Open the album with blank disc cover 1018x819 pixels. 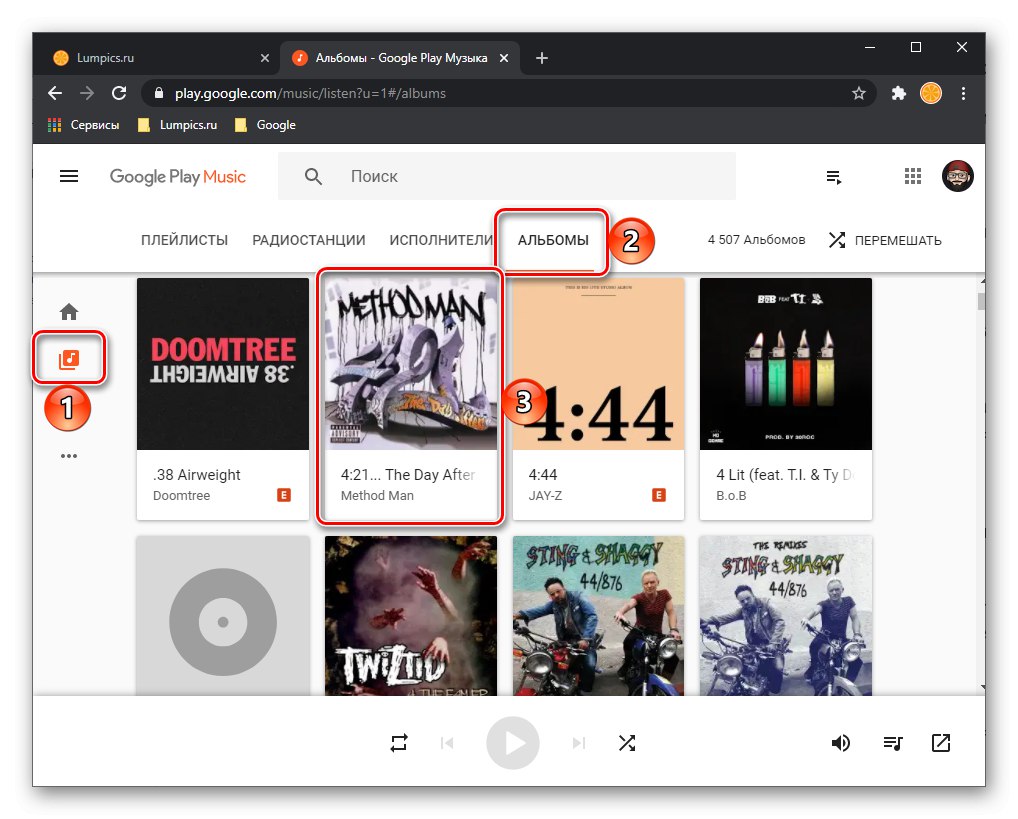click(223, 616)
